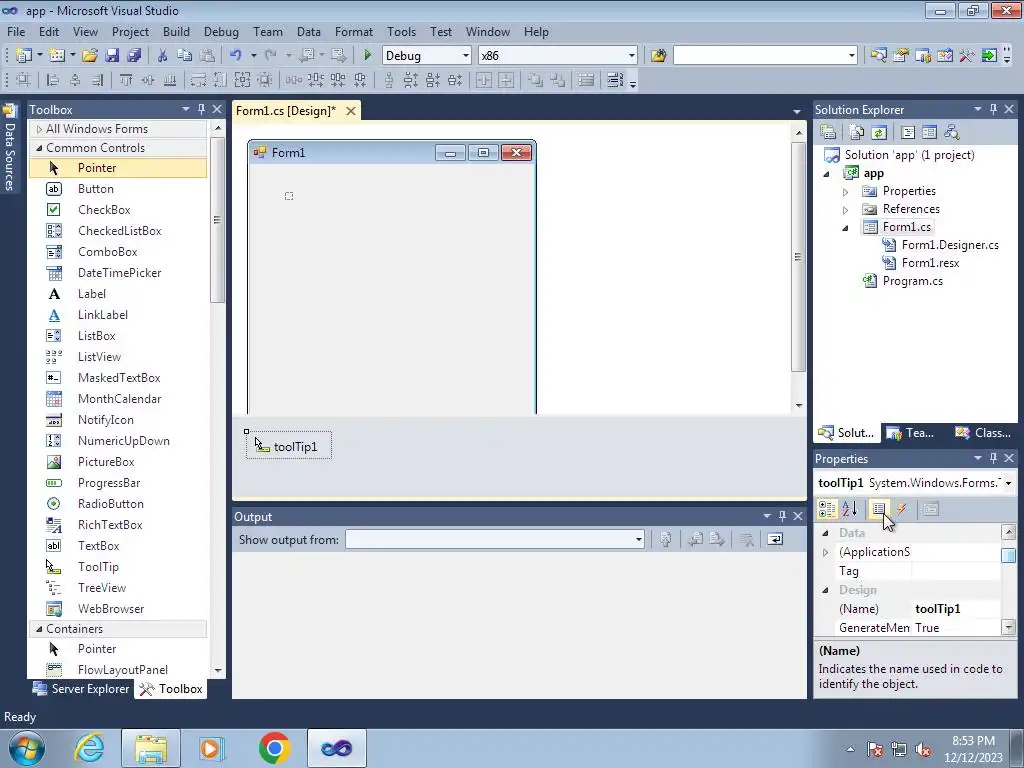This screenshot has height=768, width=1024.
Task: Expand the (ApplicationSettings) property
Action: 825,552
